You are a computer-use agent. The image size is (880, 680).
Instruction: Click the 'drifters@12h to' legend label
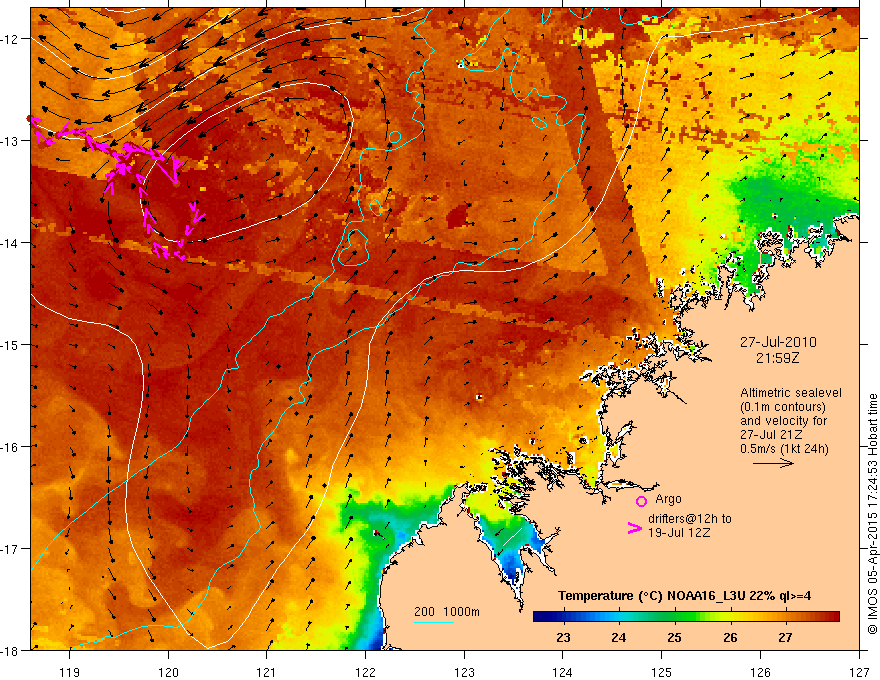coord(690,519)
